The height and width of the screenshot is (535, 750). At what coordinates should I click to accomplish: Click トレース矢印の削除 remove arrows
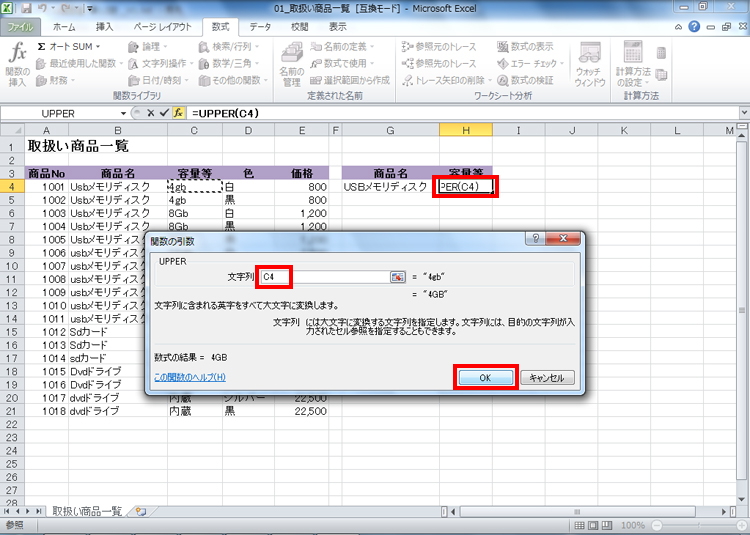[x=446, y=80]
